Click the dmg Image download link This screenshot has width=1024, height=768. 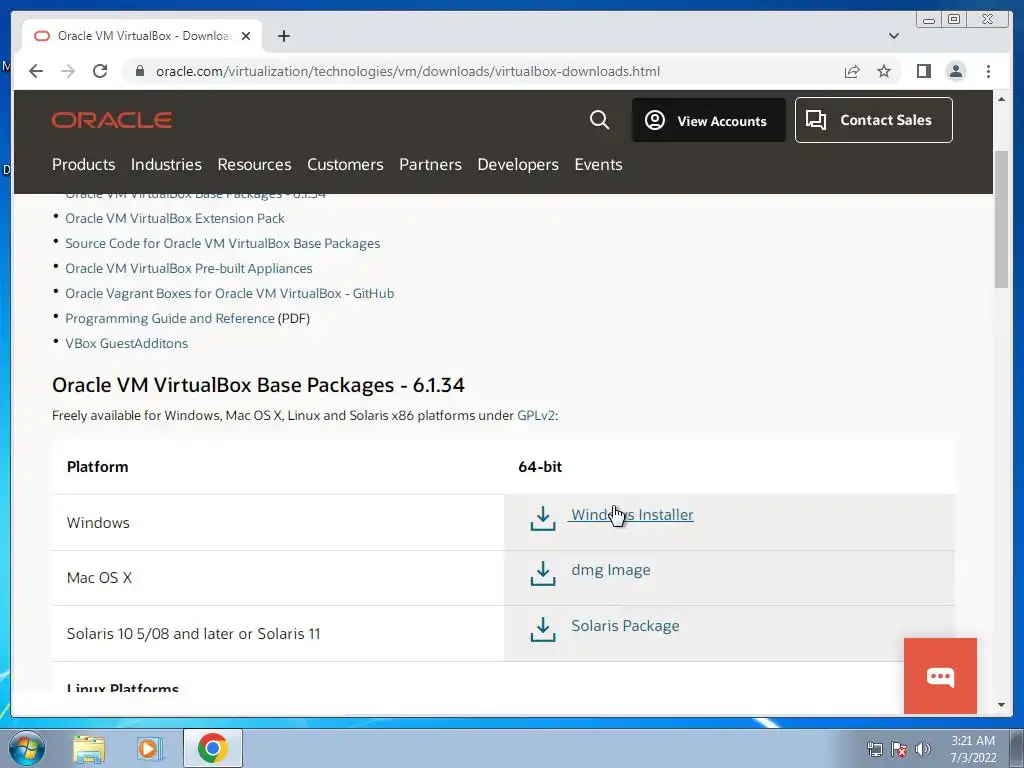point(611,570)
